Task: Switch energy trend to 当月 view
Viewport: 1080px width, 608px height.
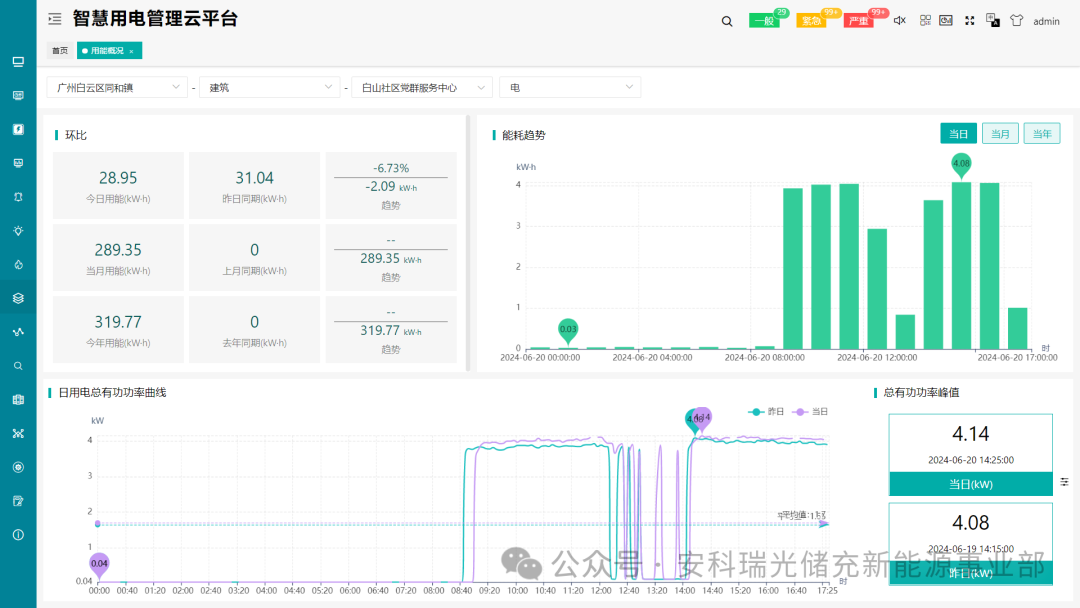Action: 1000,134
